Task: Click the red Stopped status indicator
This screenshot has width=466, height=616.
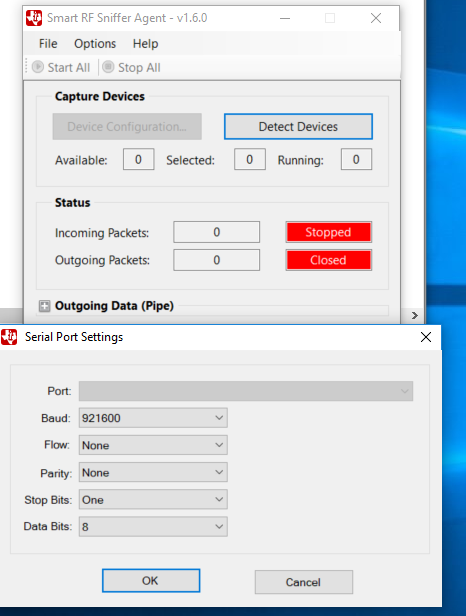Action: tap(328, 232)
